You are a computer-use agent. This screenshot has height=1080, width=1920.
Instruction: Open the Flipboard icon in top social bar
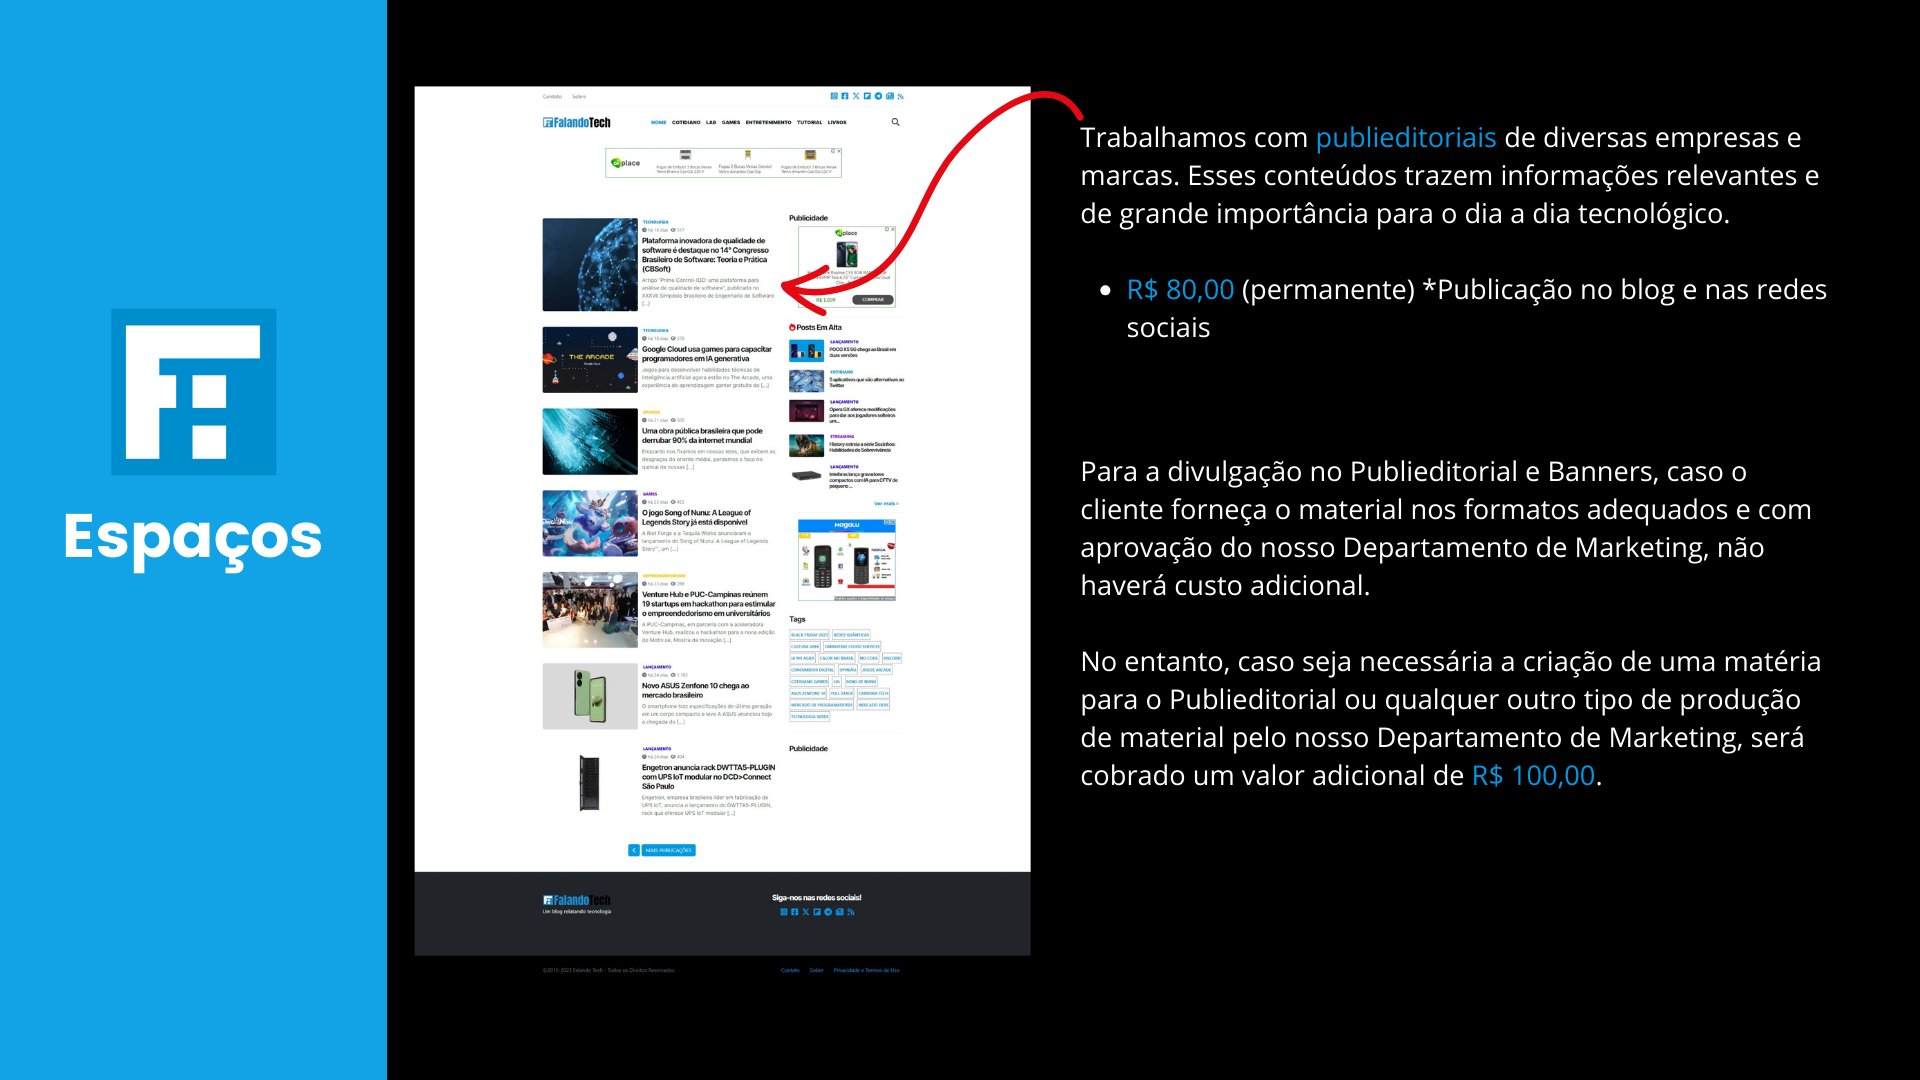[867, 96]
